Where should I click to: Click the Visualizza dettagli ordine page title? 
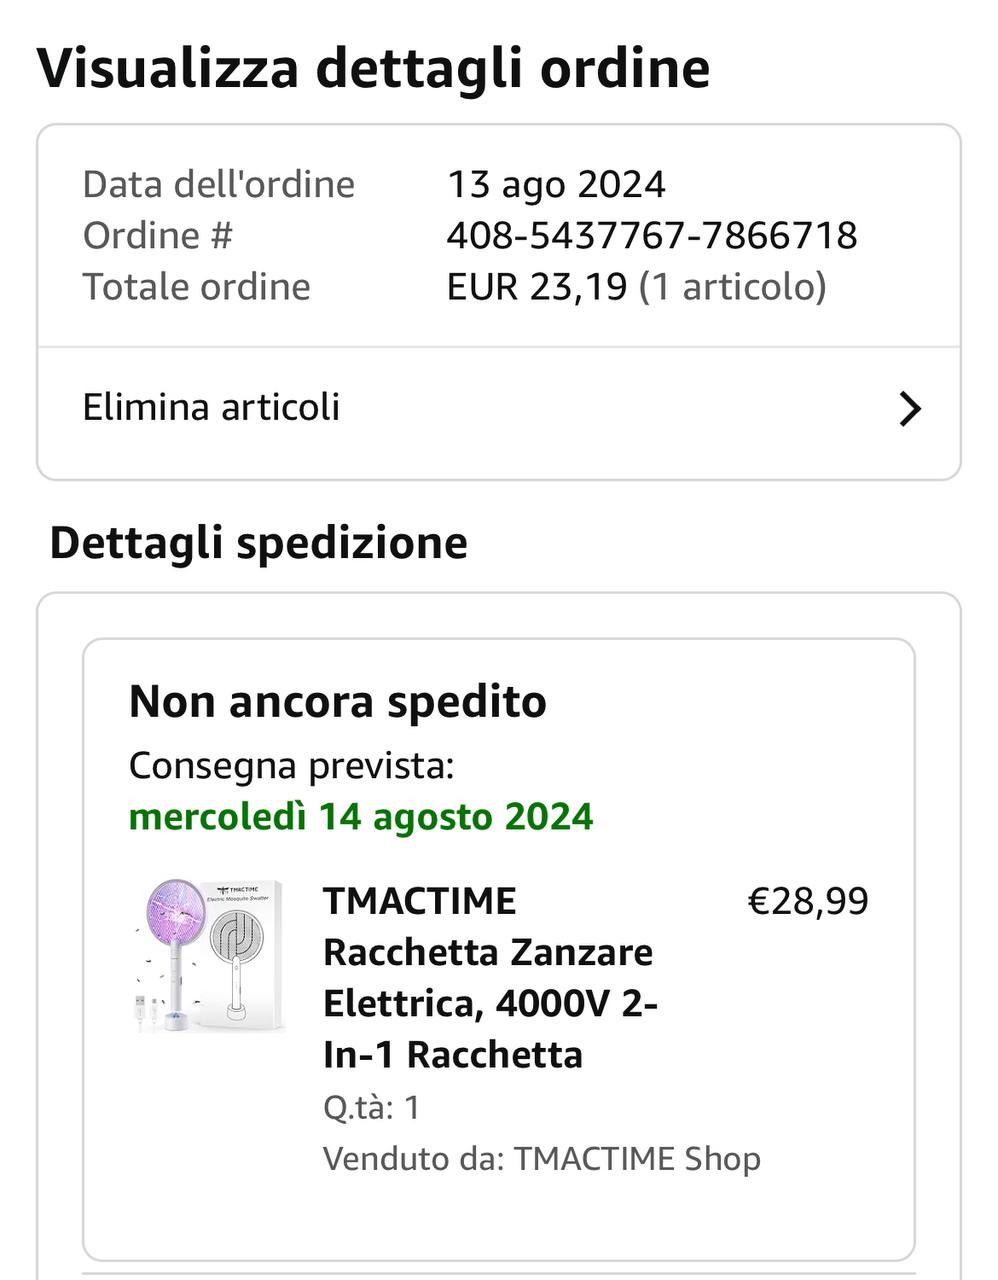(x=373, y=68)
